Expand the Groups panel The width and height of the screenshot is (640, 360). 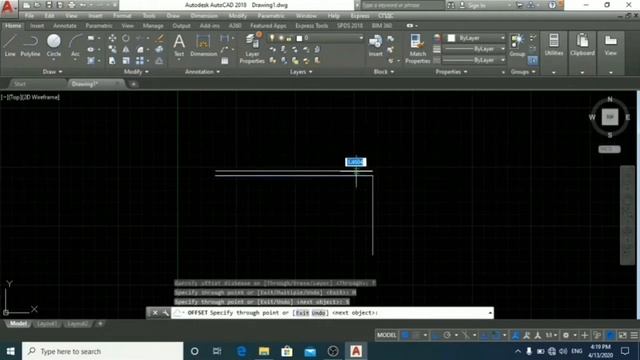[523, 72]
